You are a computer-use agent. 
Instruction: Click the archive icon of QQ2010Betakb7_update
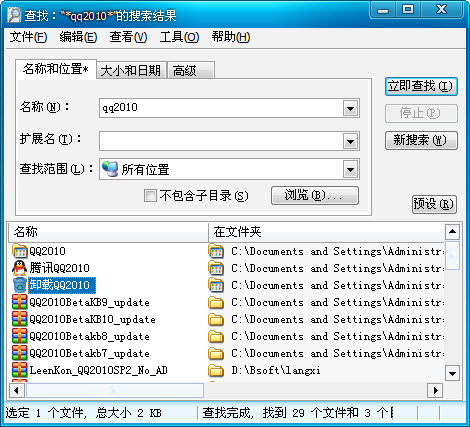coord(20,353)
